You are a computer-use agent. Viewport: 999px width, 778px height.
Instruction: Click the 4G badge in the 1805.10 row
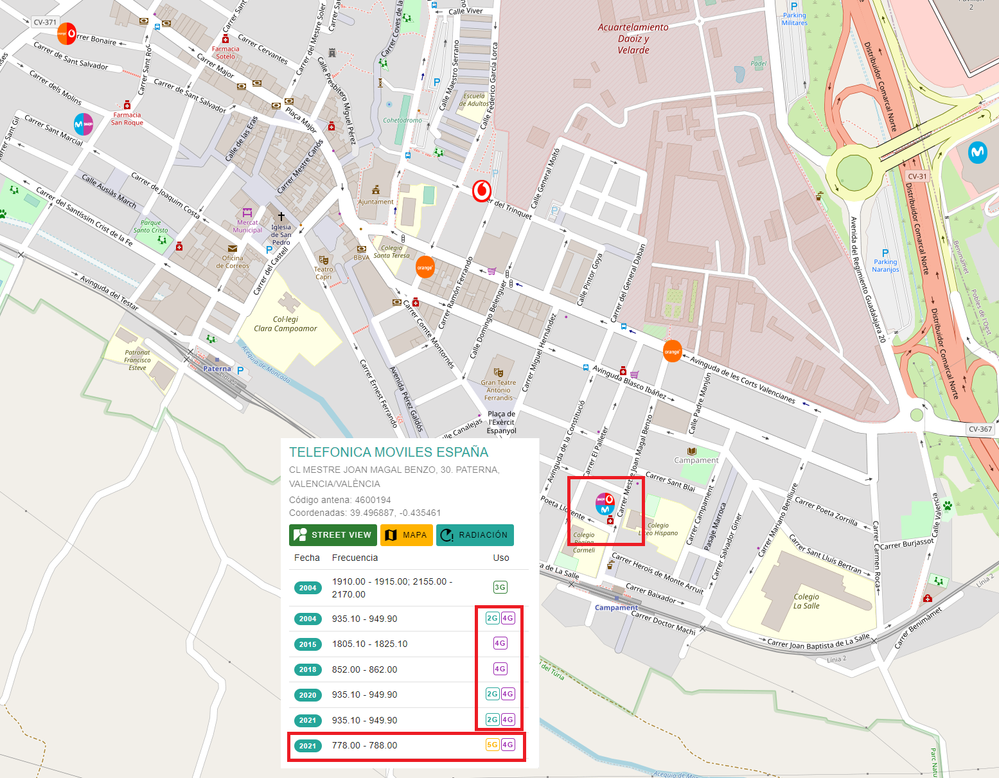pos(500,643)
